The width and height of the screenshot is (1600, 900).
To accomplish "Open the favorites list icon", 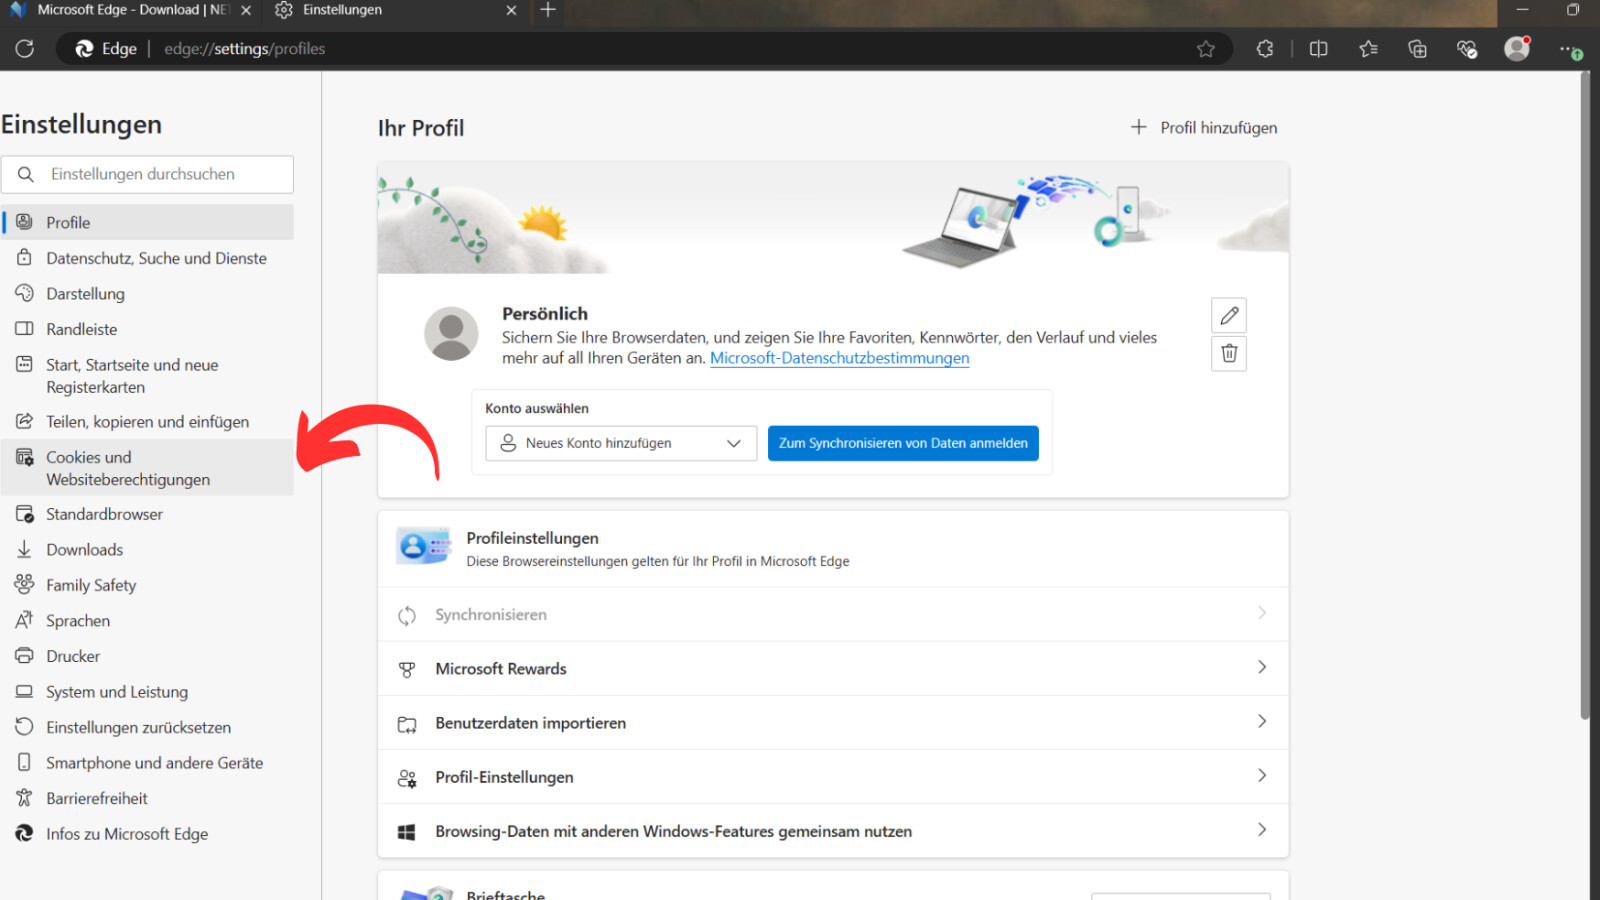I will [1368, 49].
